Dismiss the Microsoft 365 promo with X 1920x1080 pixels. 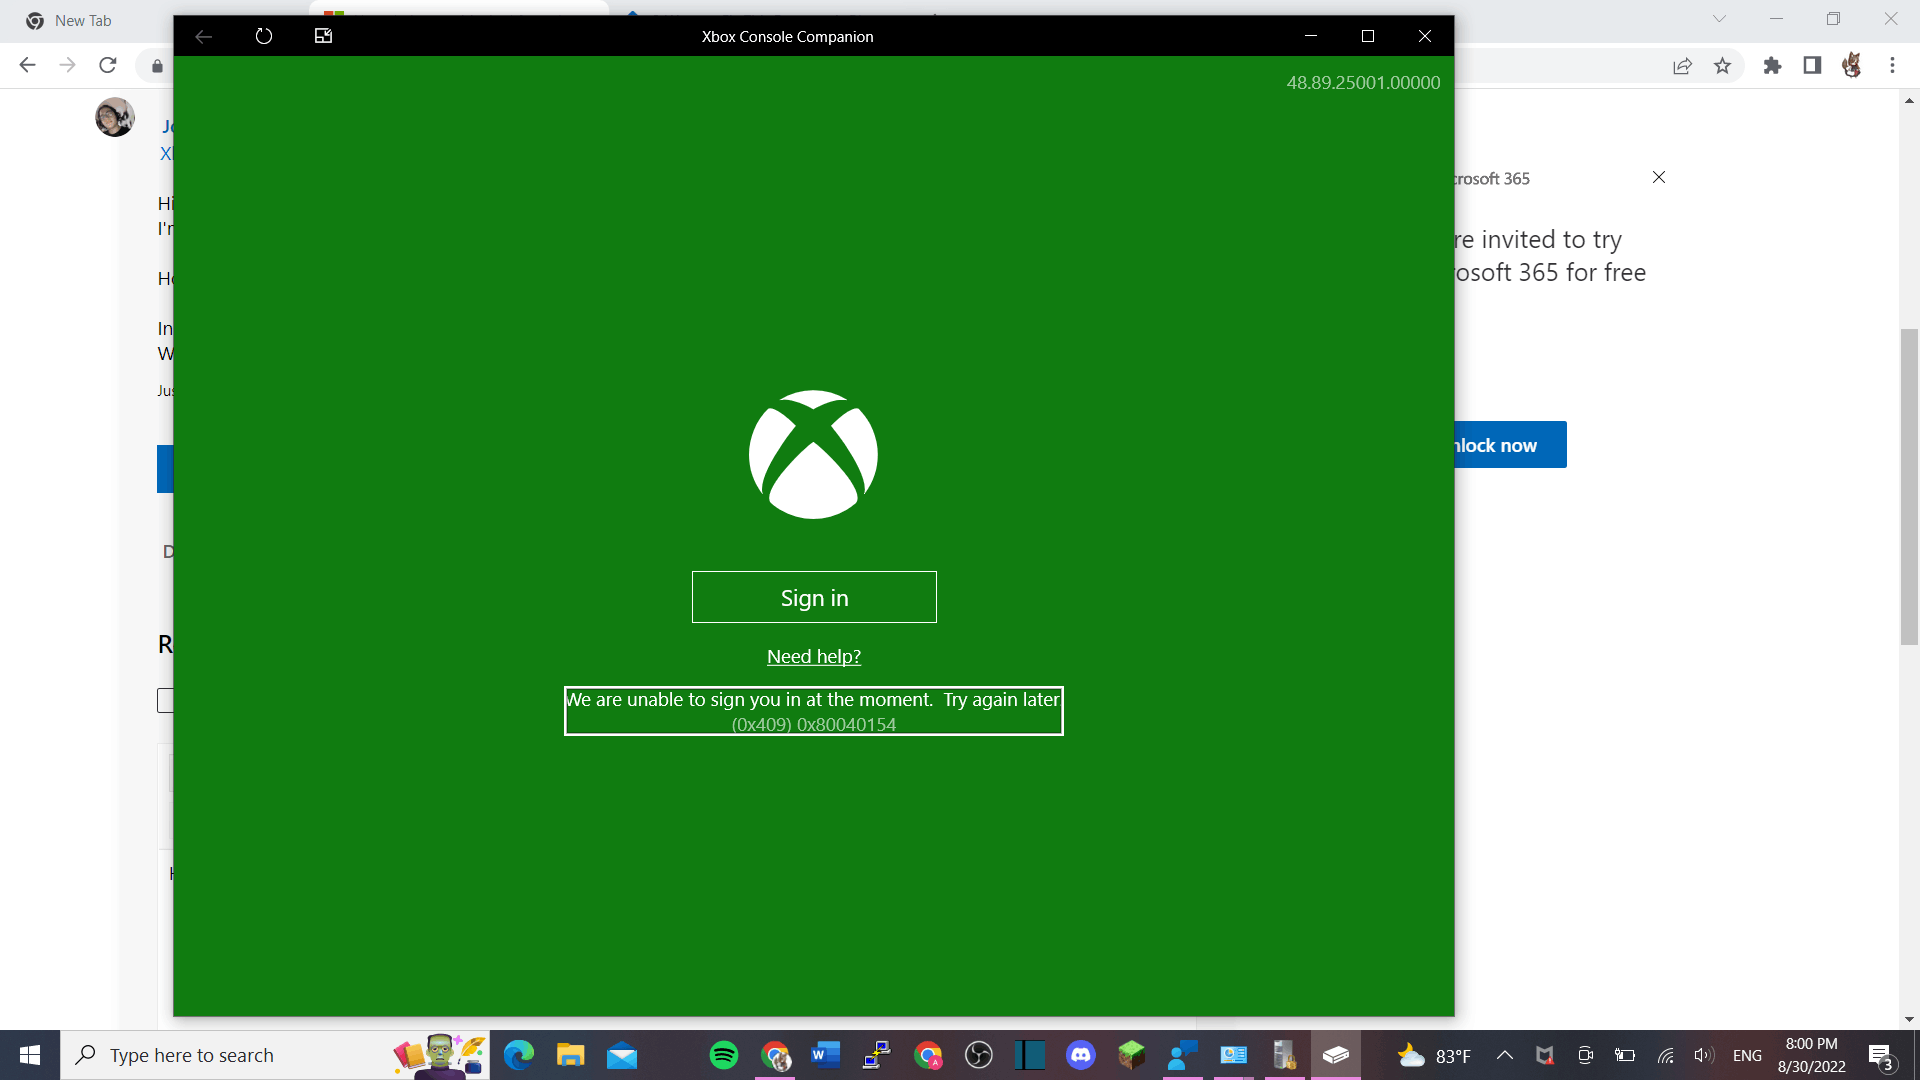tap(1659, 177)
